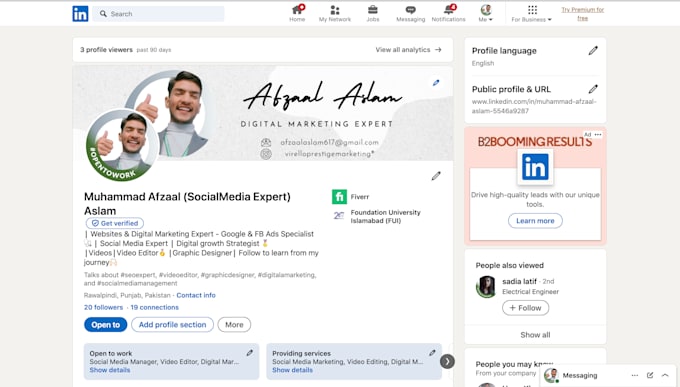Image resolution: width=680 pixels, height=387 pixels.
Task: Open the Home feed icon
Action: tap(297, 13)
